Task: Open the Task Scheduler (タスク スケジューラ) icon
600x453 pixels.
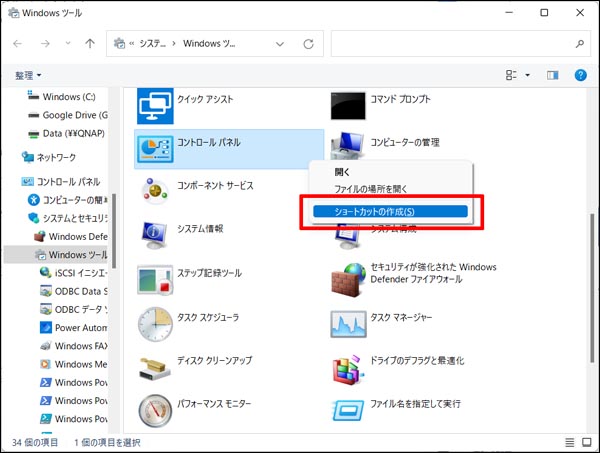Action: pyautogui.click(x=155, y=322)
